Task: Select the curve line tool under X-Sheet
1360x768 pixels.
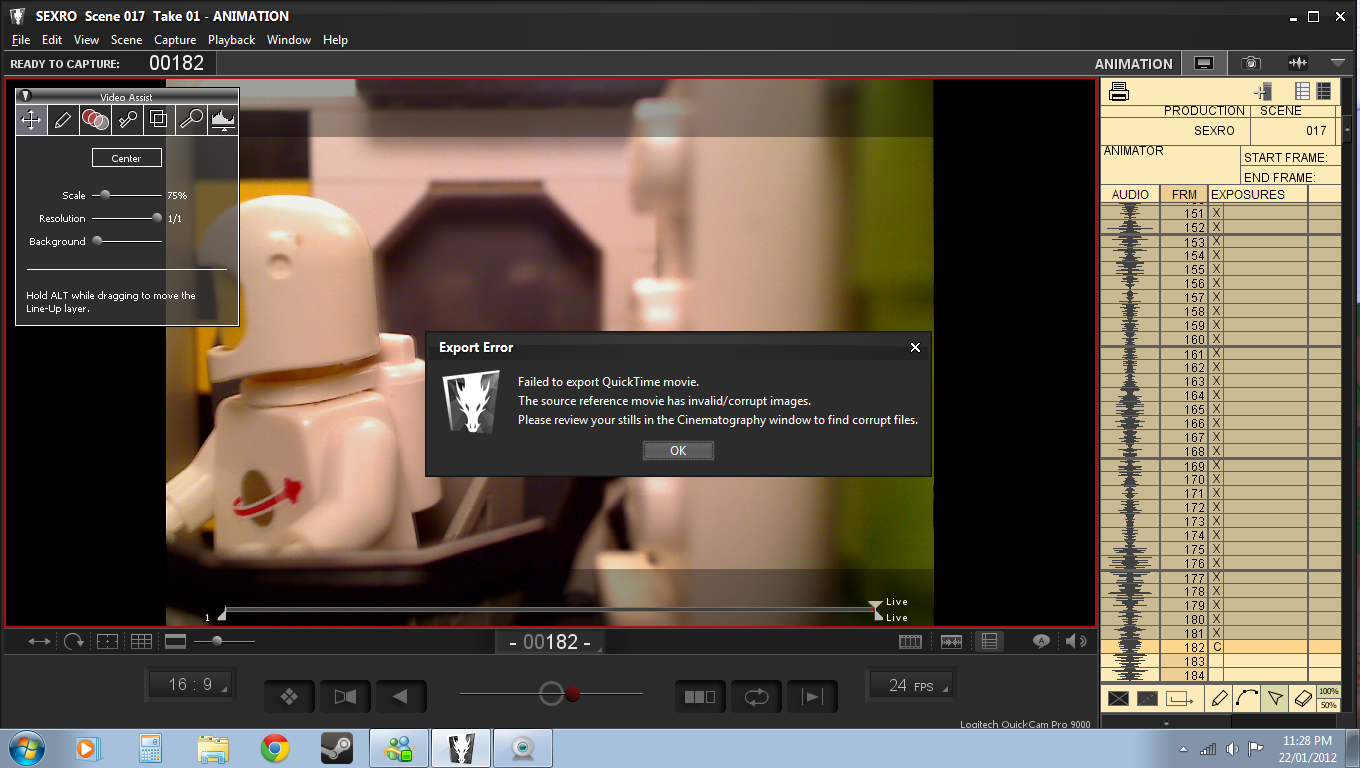Action: click(1247, 698)
